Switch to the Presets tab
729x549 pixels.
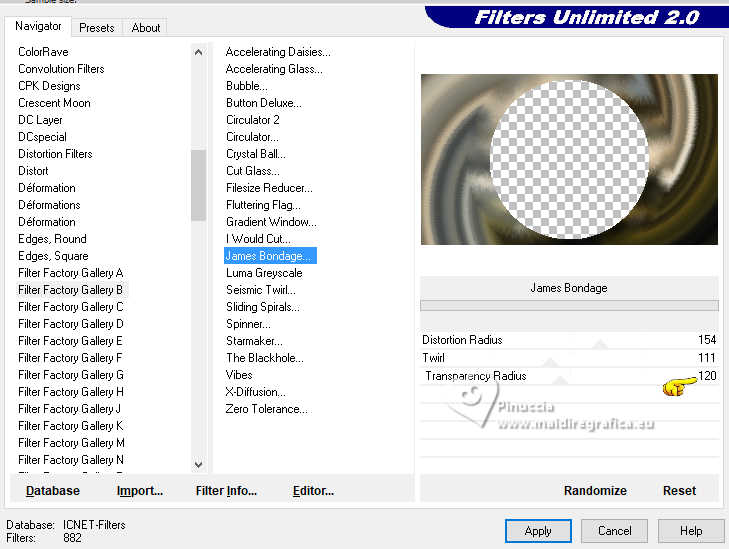click(97, 27)
